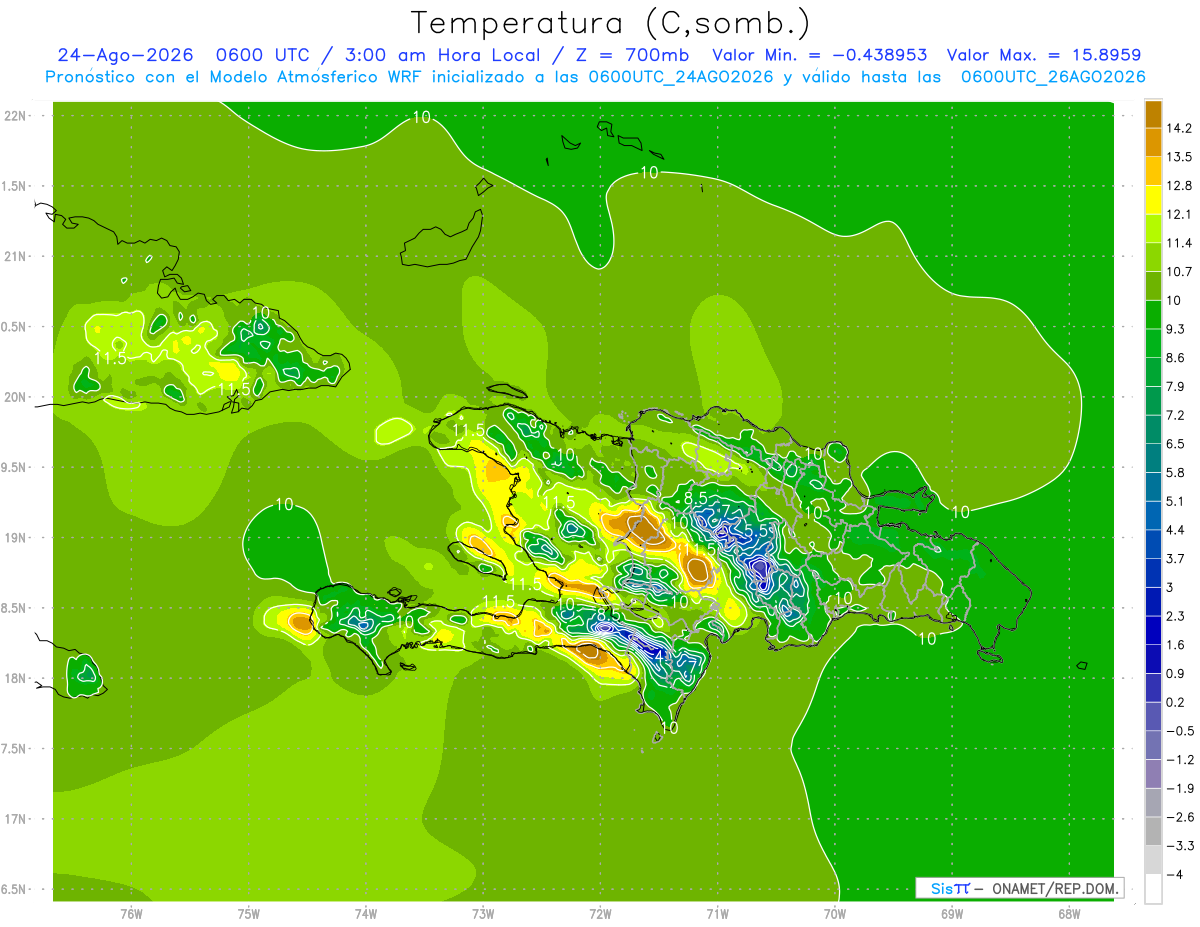Click the "Temperatura (C,somb.)" chart title
1200x927 pixels.
pos(610,23)
